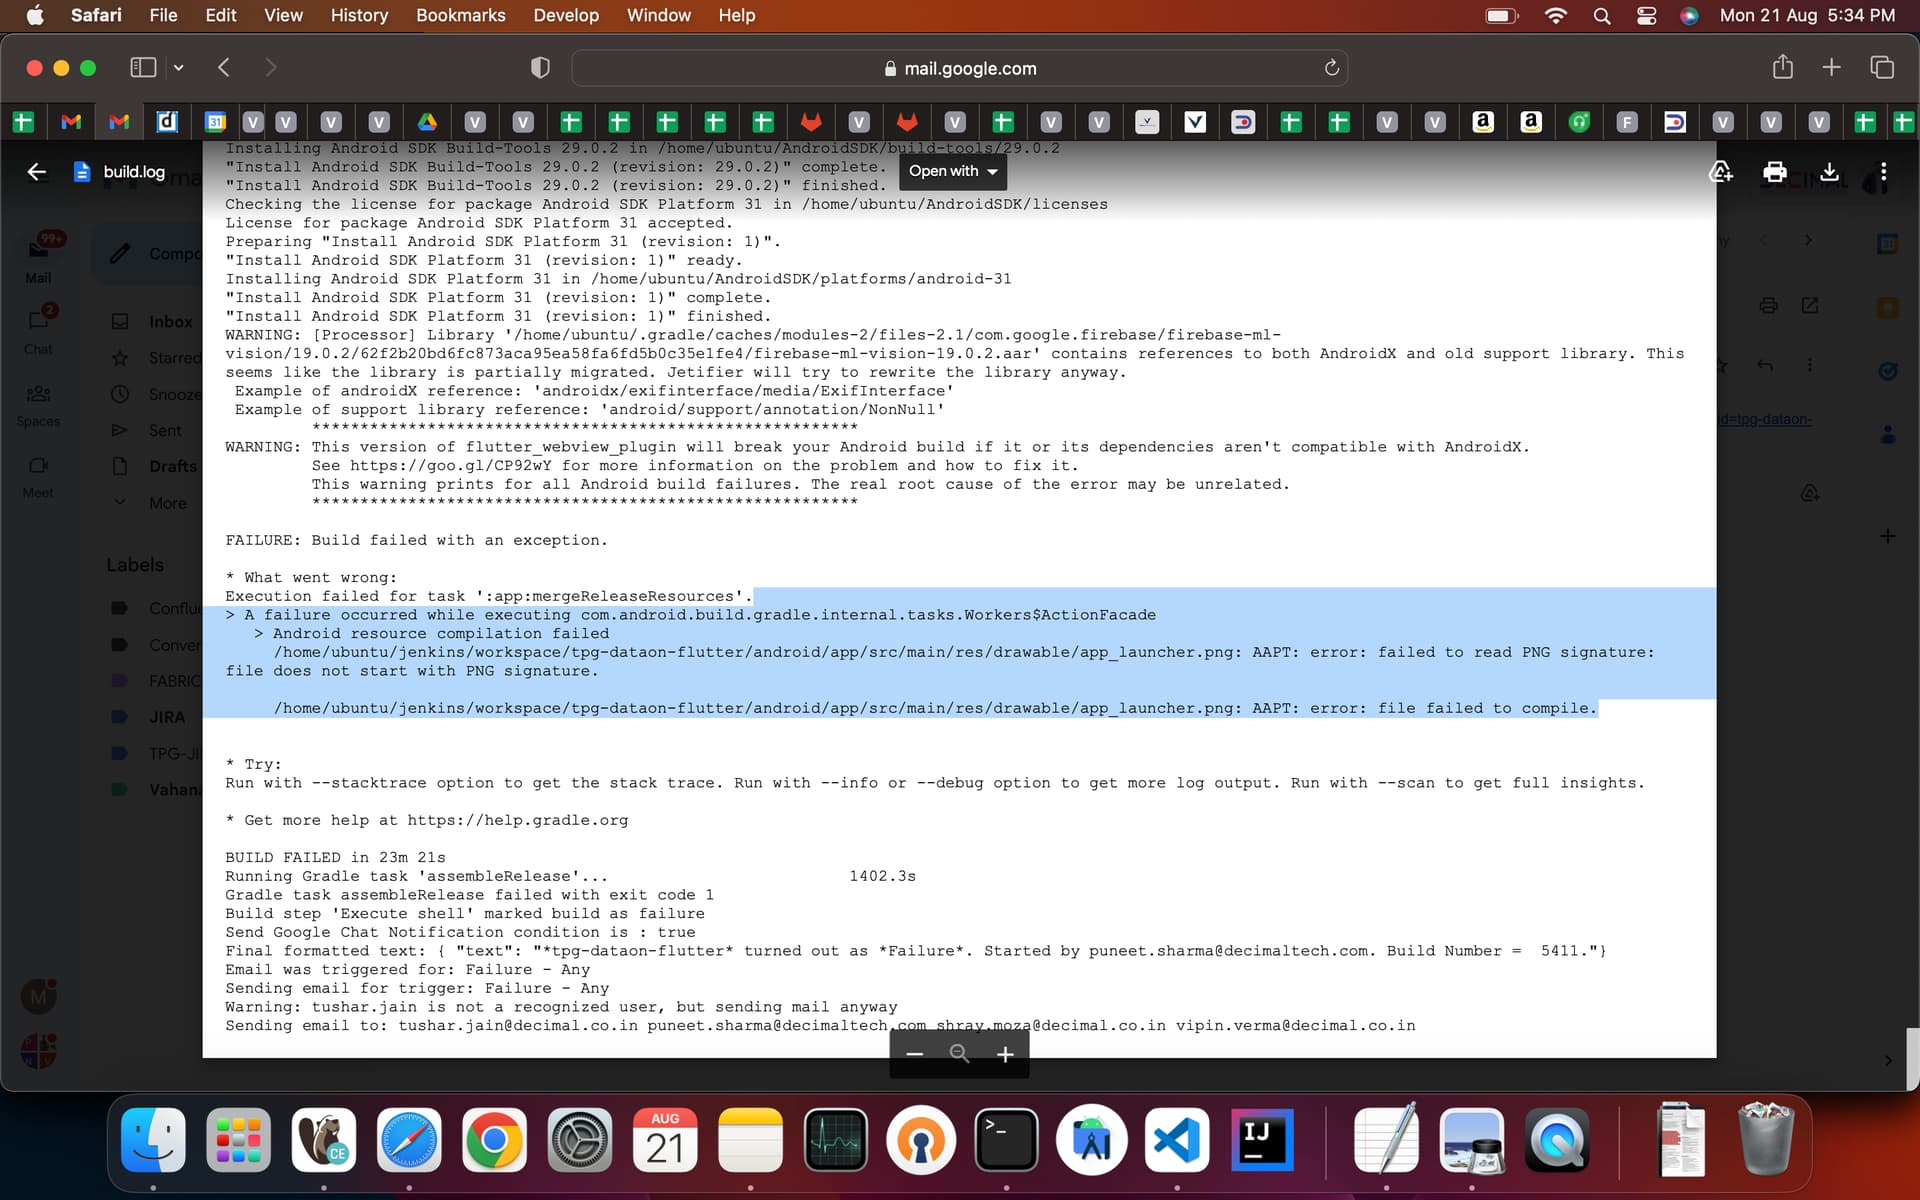This screenshot has width=1920, height=1200.
Task: Switch to the Google Drive tab
Action: (427, 122)
